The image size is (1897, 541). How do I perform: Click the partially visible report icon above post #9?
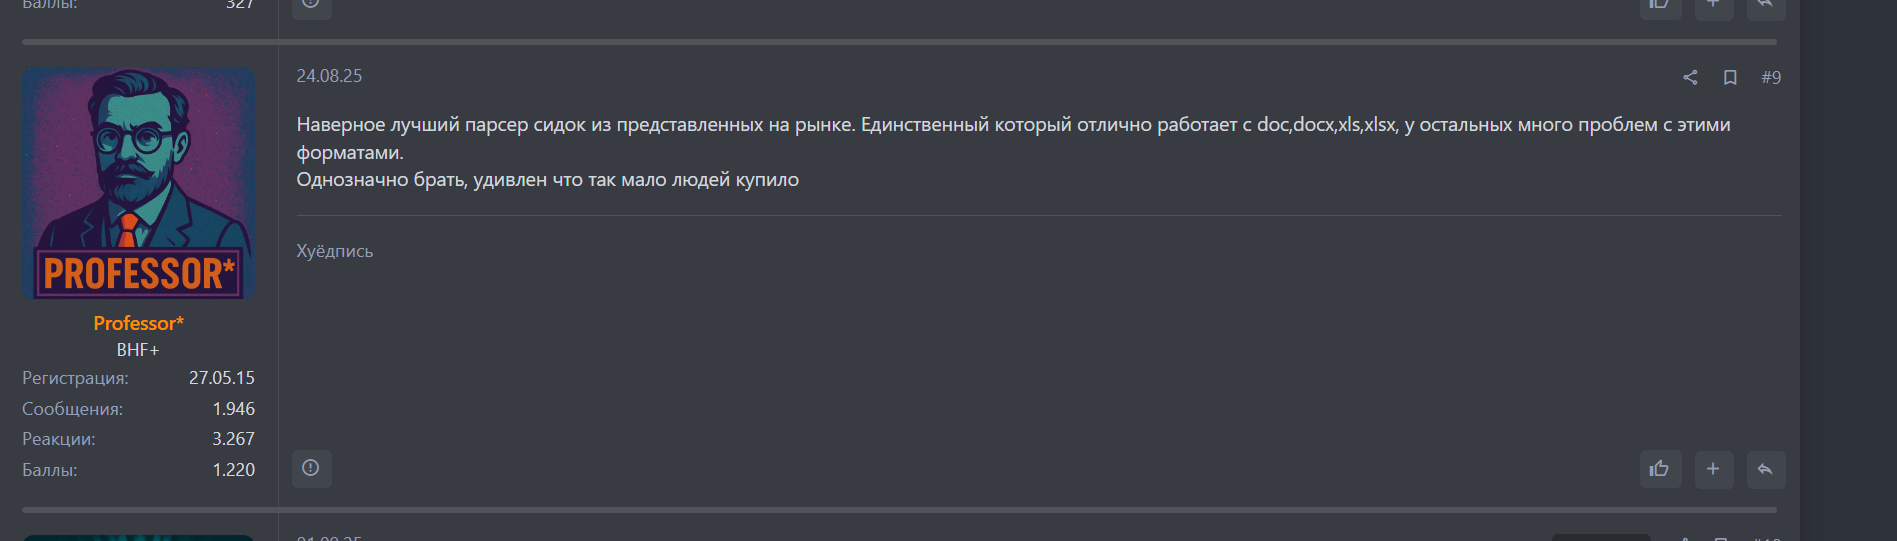pos(311,5)
